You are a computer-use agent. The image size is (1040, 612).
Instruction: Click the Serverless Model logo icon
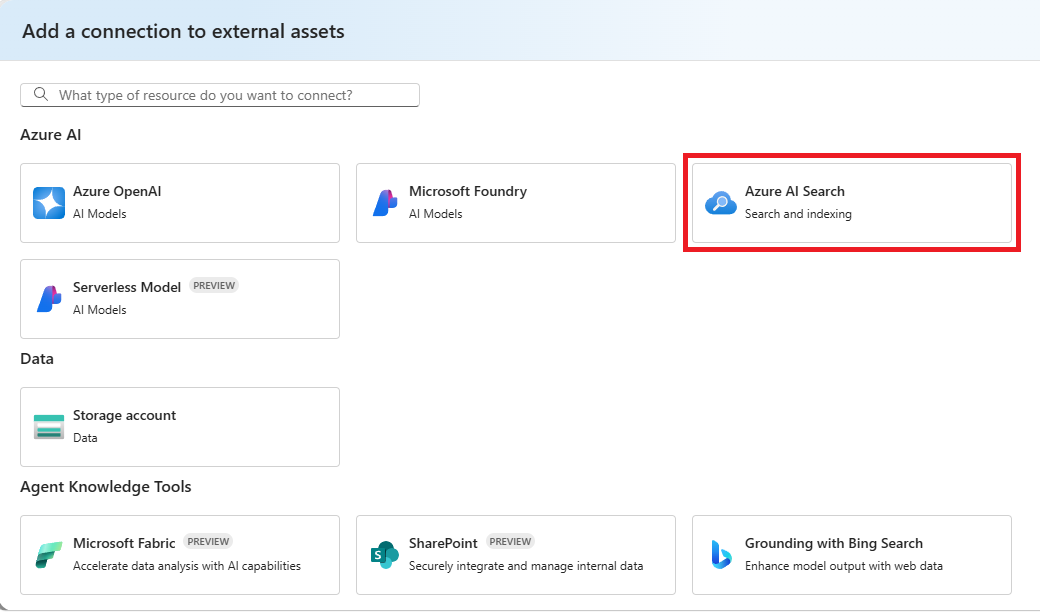(x=49, y=299)
